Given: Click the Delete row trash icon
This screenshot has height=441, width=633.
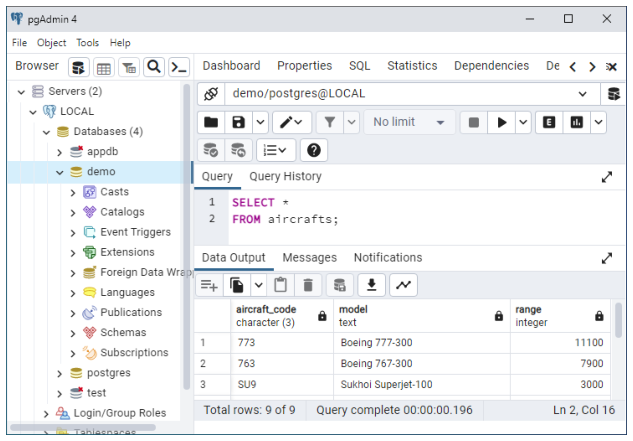Looking at the screenshot, I should tap(308, 286).
